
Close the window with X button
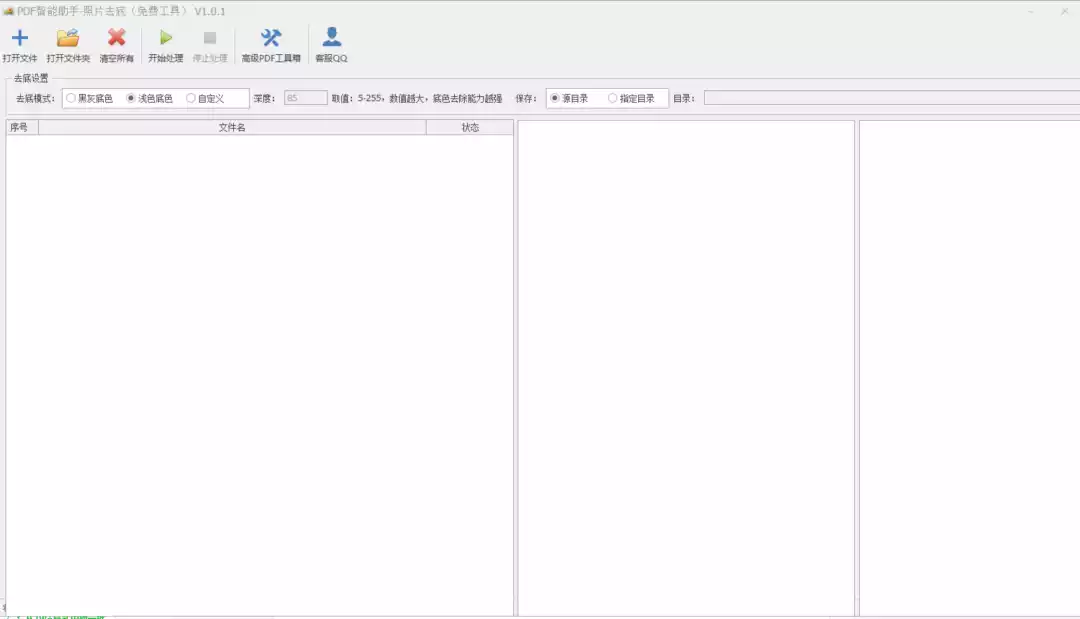click(1064, 11)
